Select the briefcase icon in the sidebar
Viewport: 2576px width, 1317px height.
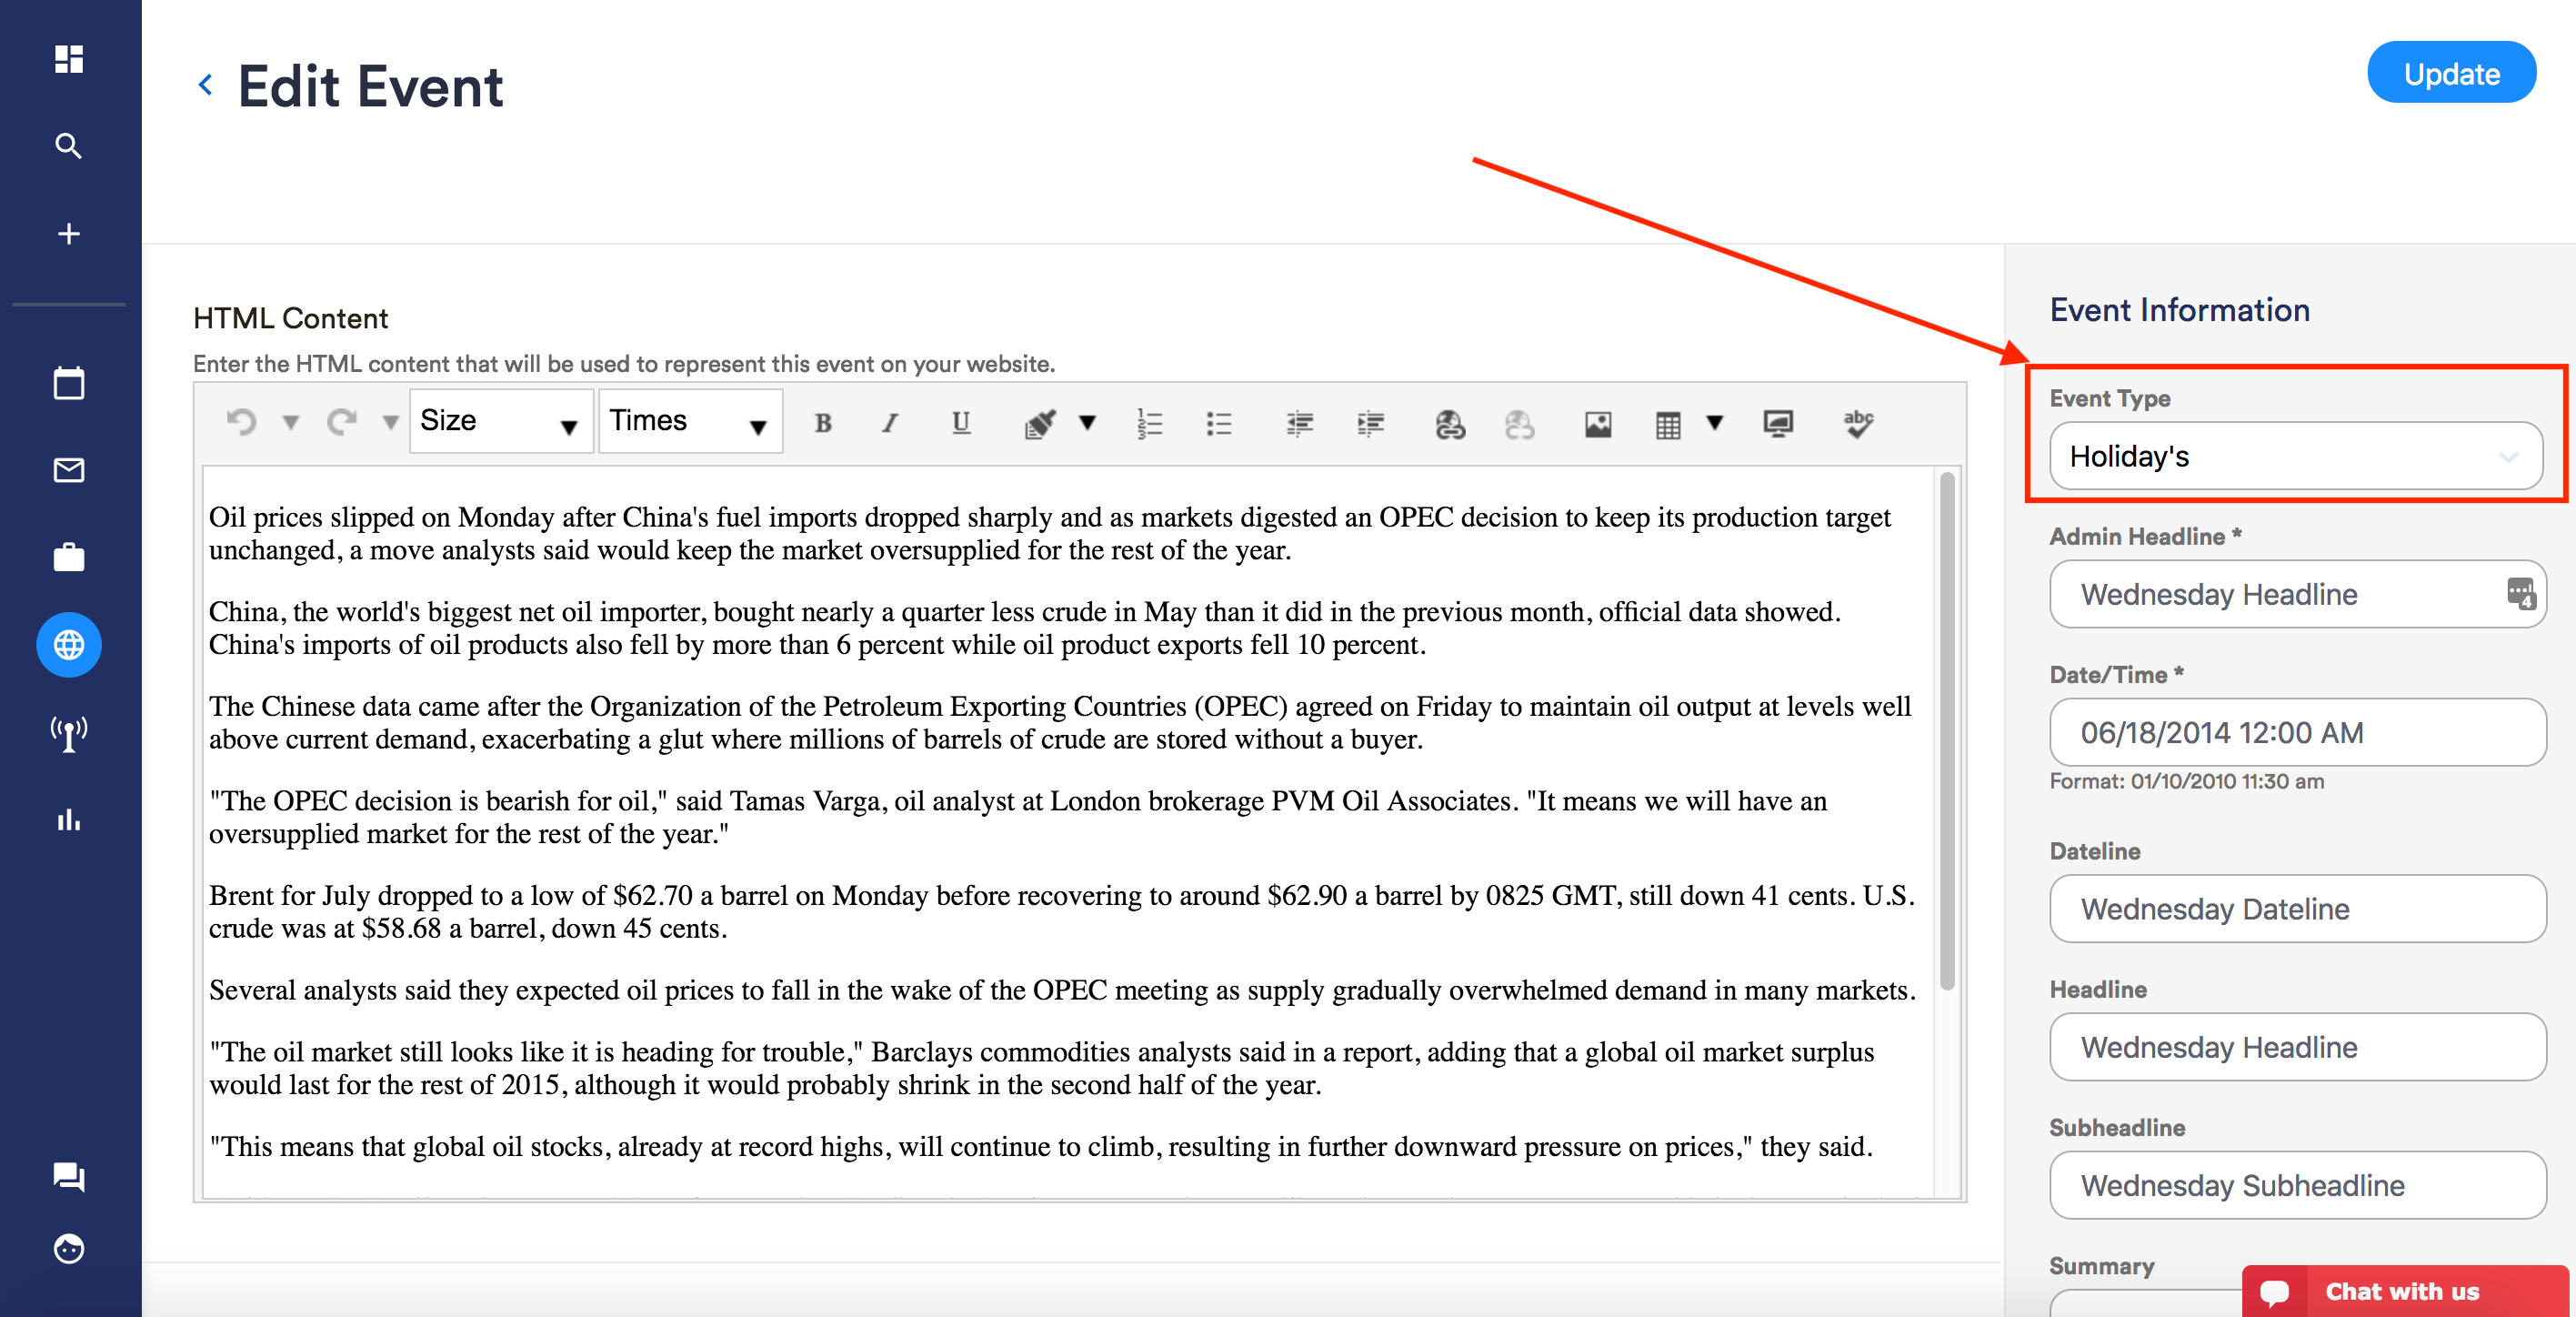click(68, 557)
